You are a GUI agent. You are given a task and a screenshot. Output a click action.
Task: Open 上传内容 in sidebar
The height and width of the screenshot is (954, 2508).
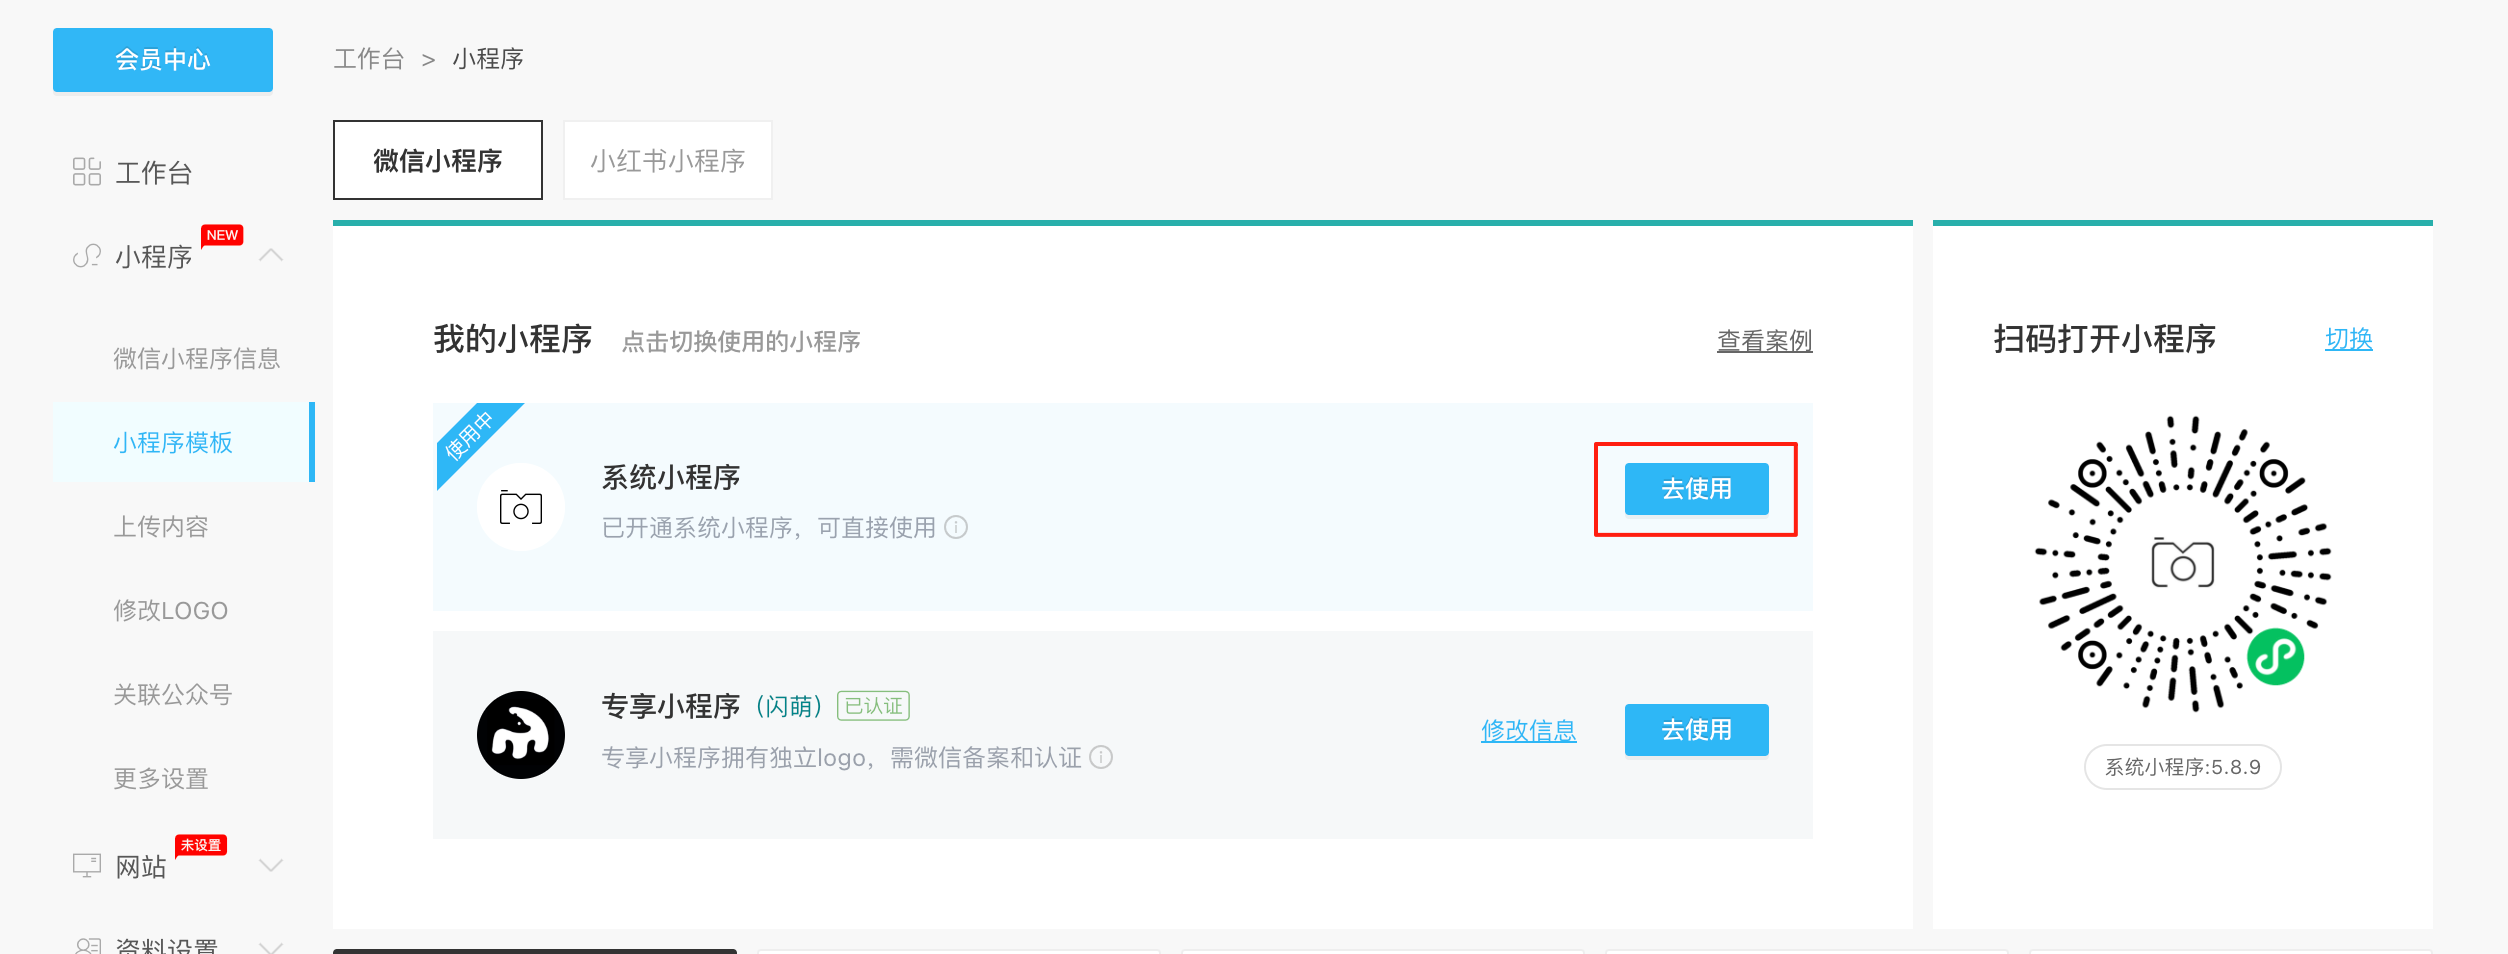point(161,526)
